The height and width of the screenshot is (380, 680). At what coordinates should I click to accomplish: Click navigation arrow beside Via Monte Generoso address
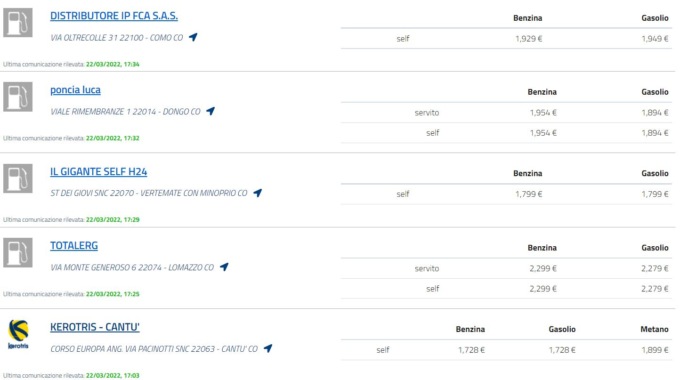tap(224, 267)
